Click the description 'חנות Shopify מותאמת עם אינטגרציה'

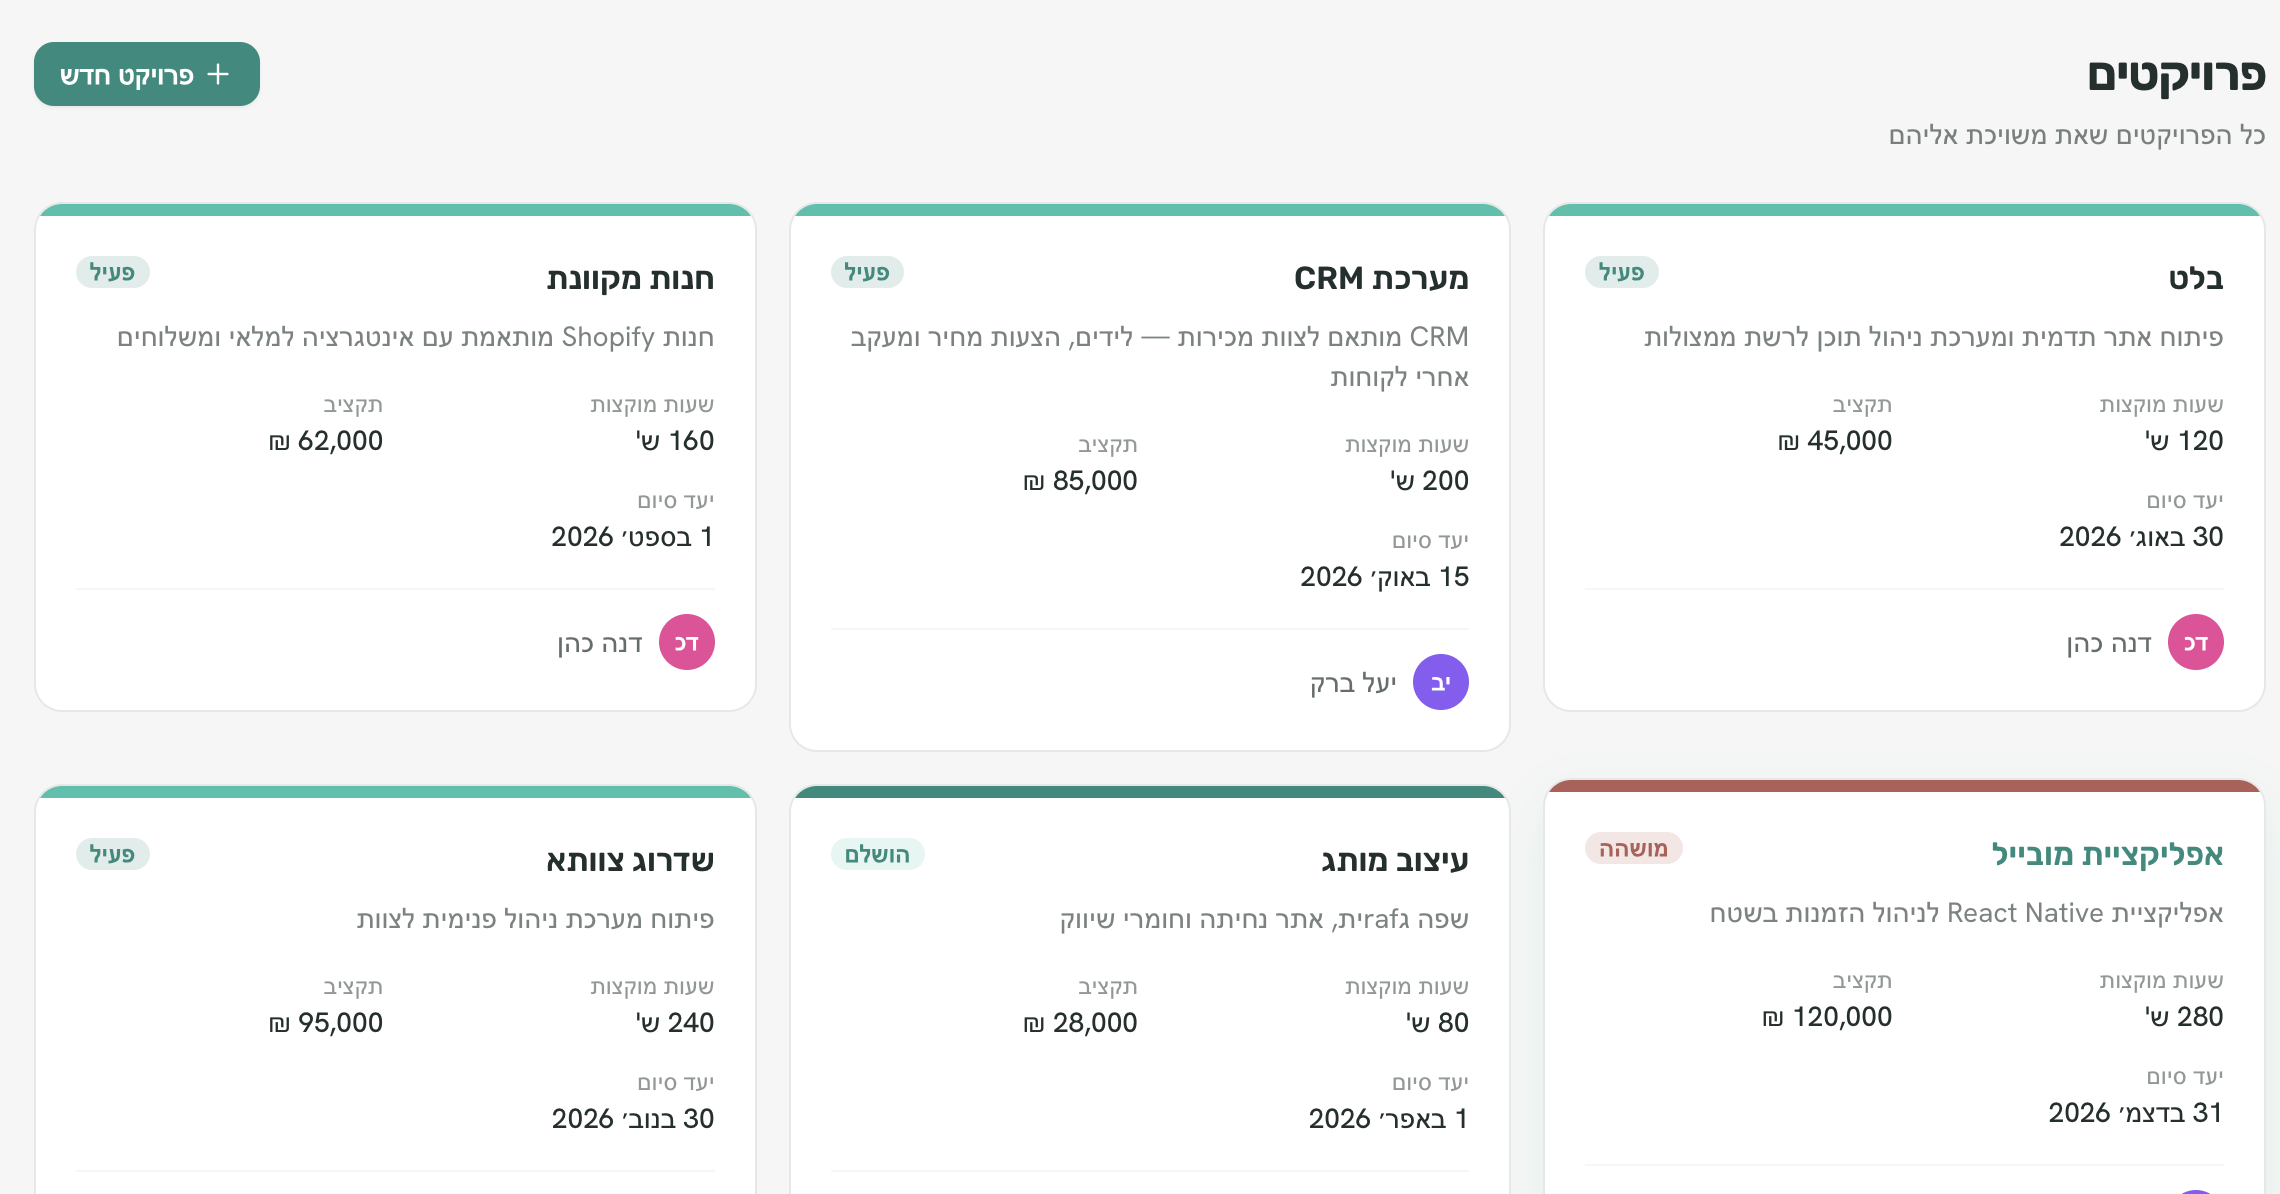[415, 337]
